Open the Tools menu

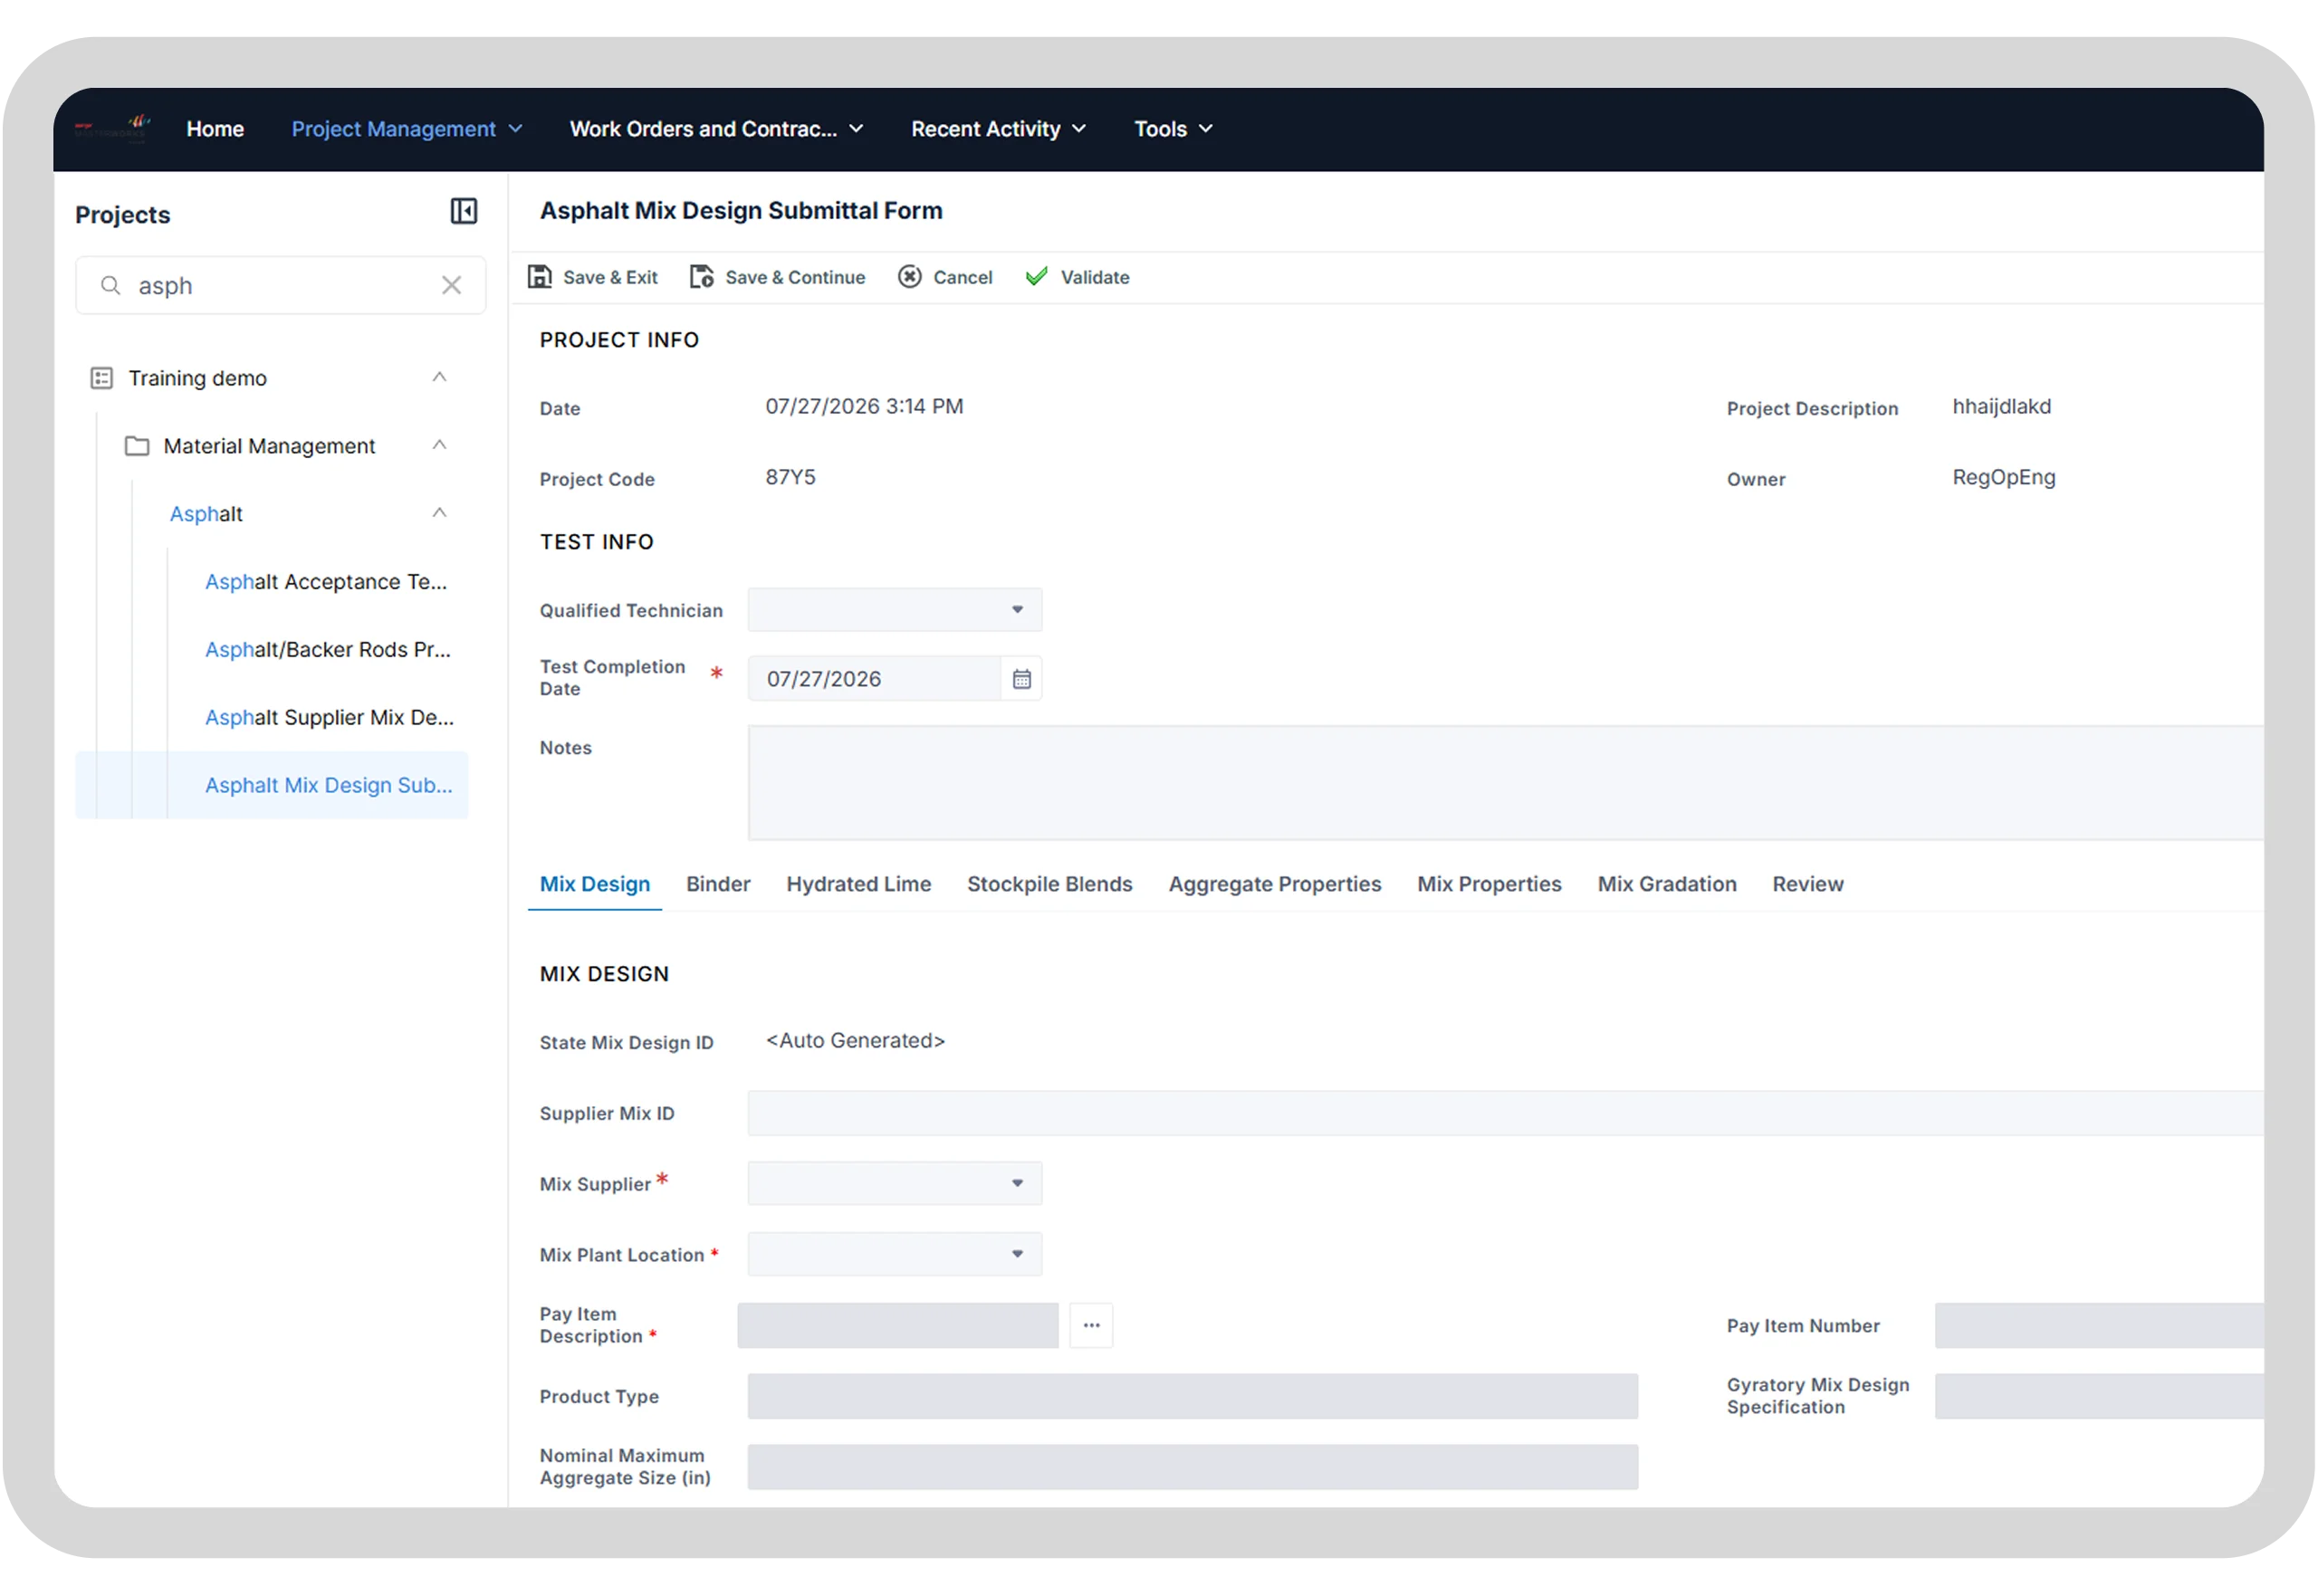point(1173,129)
